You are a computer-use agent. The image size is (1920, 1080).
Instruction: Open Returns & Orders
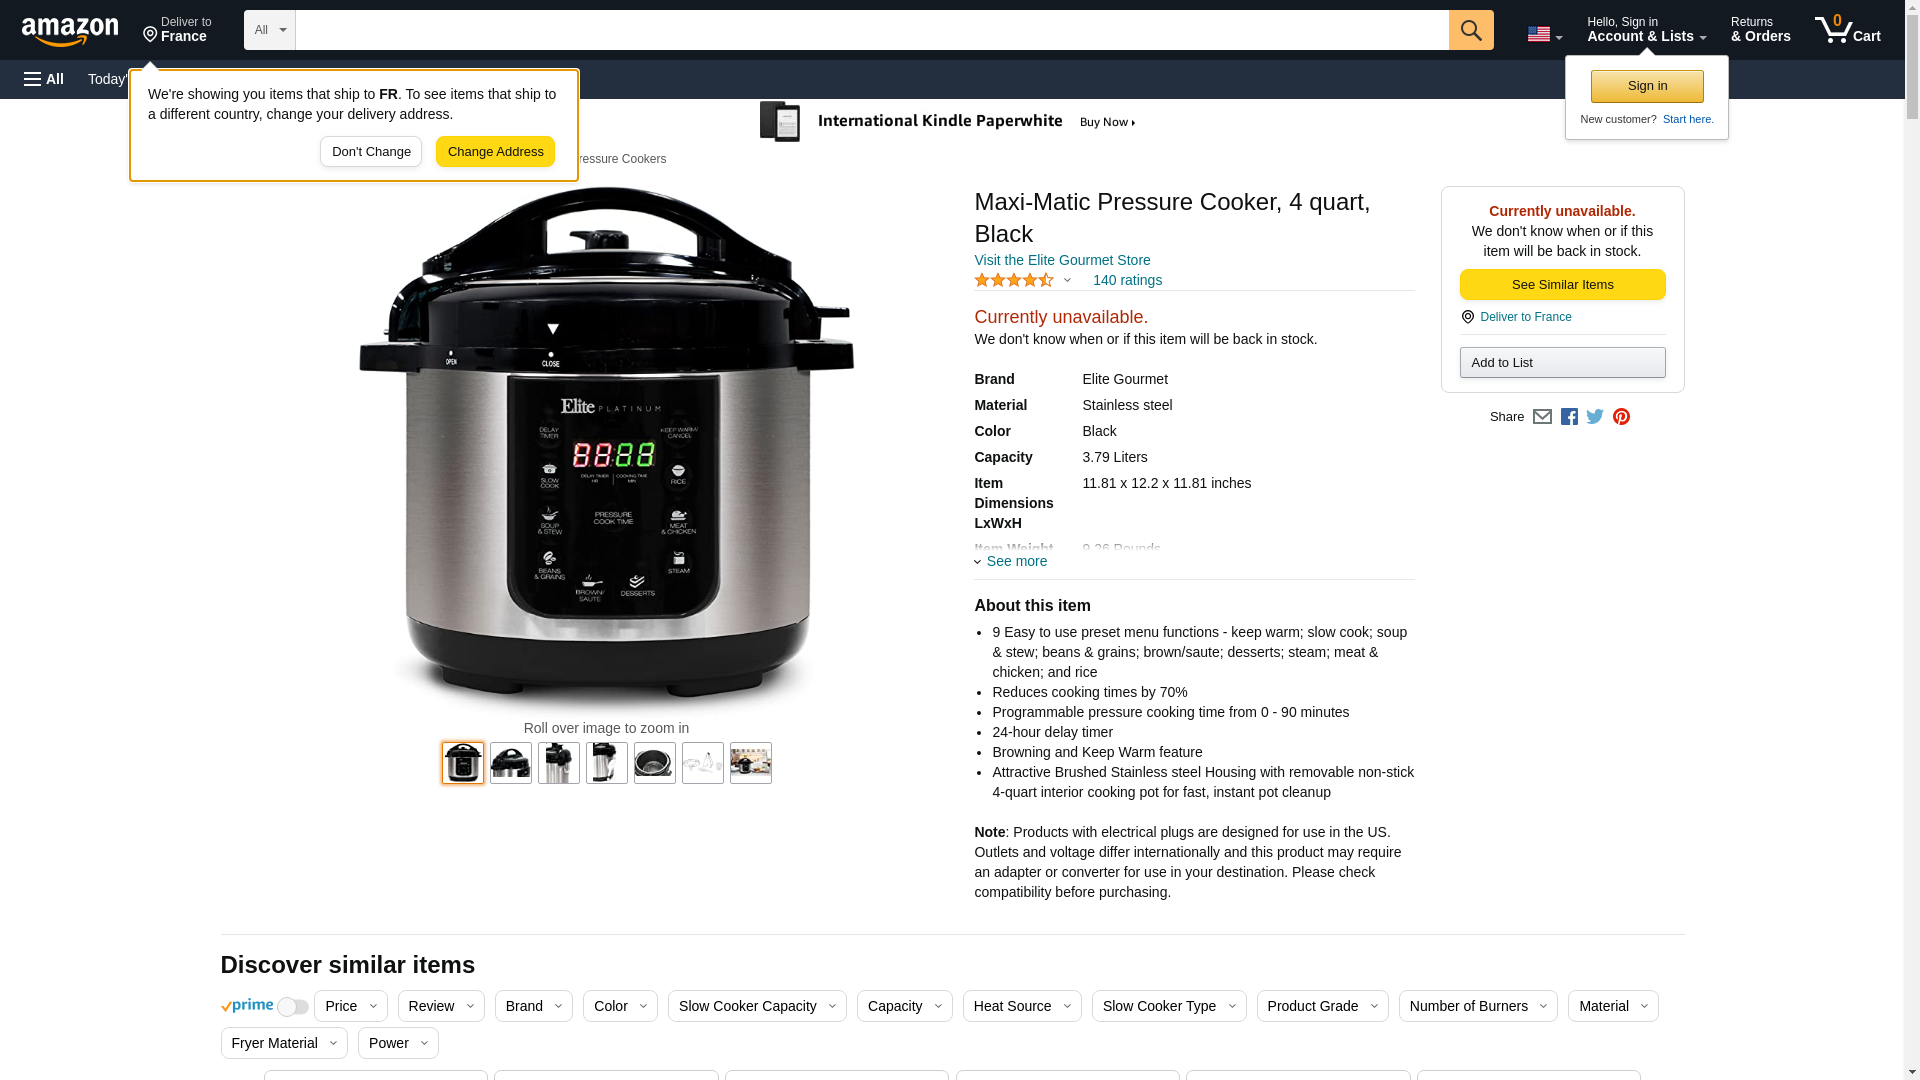(1760, 30)
